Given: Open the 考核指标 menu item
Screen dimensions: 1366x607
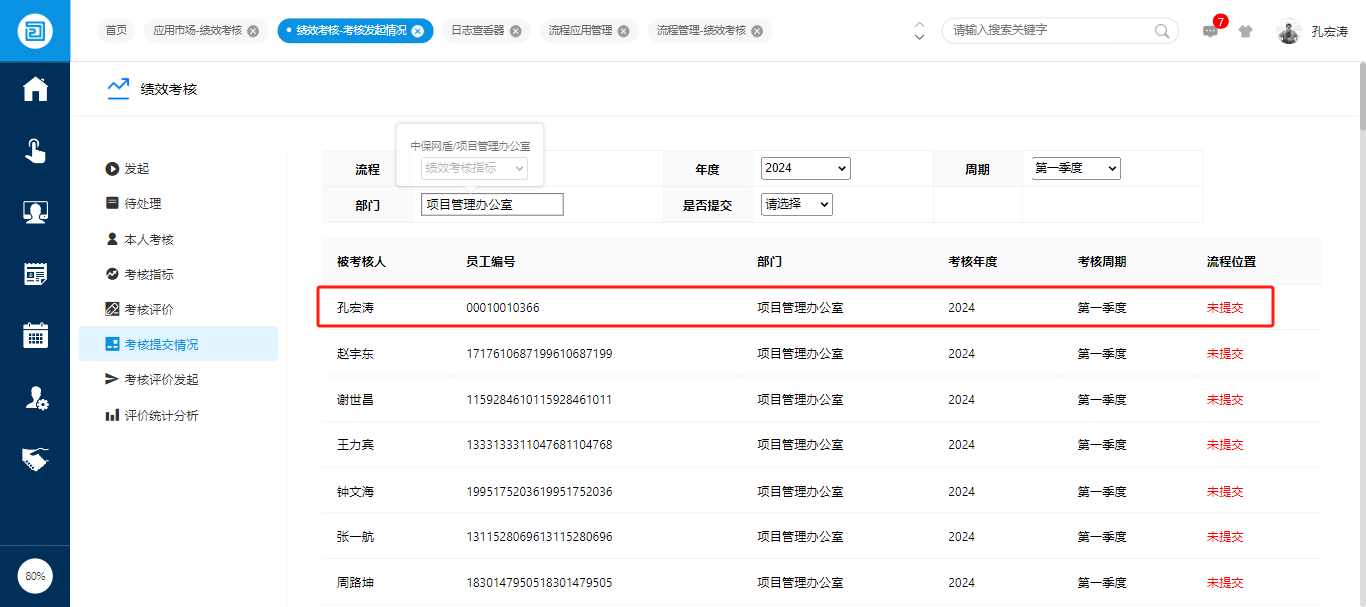Looking at the screenshot, I should click(x=178, y=274).
